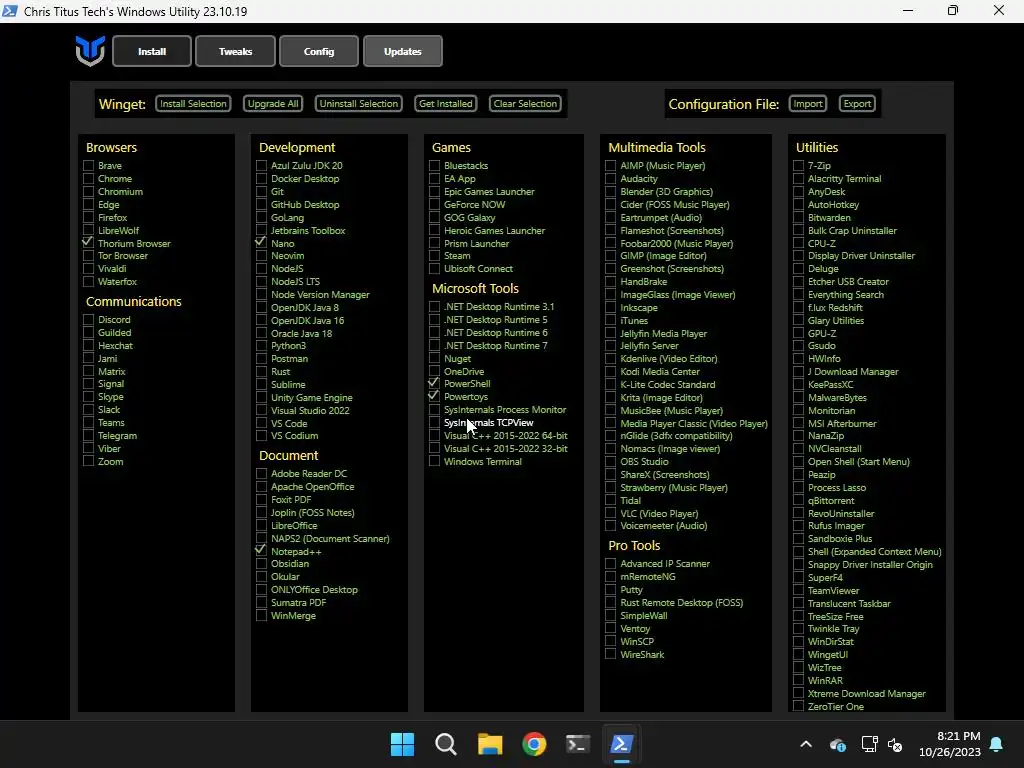This screenshot has height=768, width=1024.
Task: Check Visual Studio 2022 checkbox
Action: click(x=261, y=410)
